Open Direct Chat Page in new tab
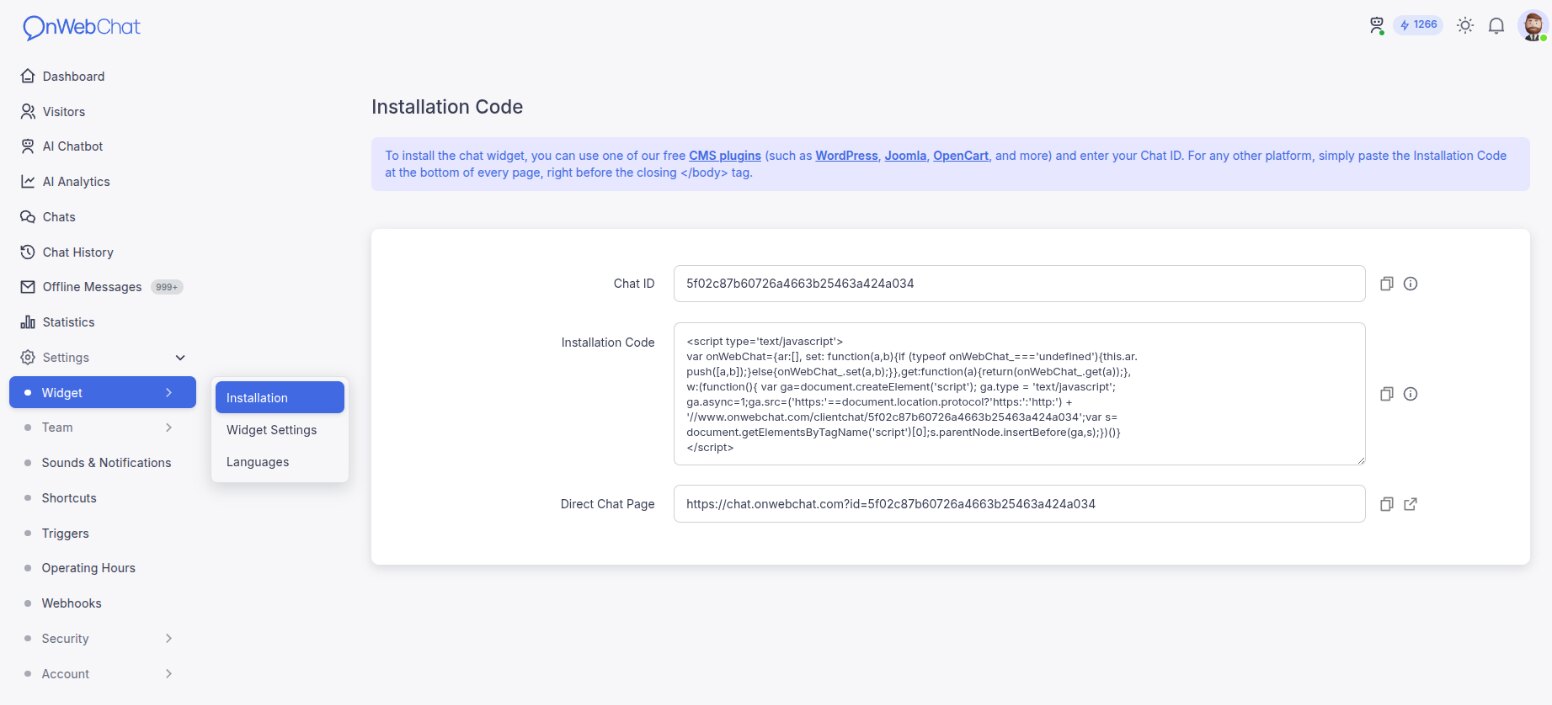This screenshot has height=705, width=1552. click(x=1410, y=504)
